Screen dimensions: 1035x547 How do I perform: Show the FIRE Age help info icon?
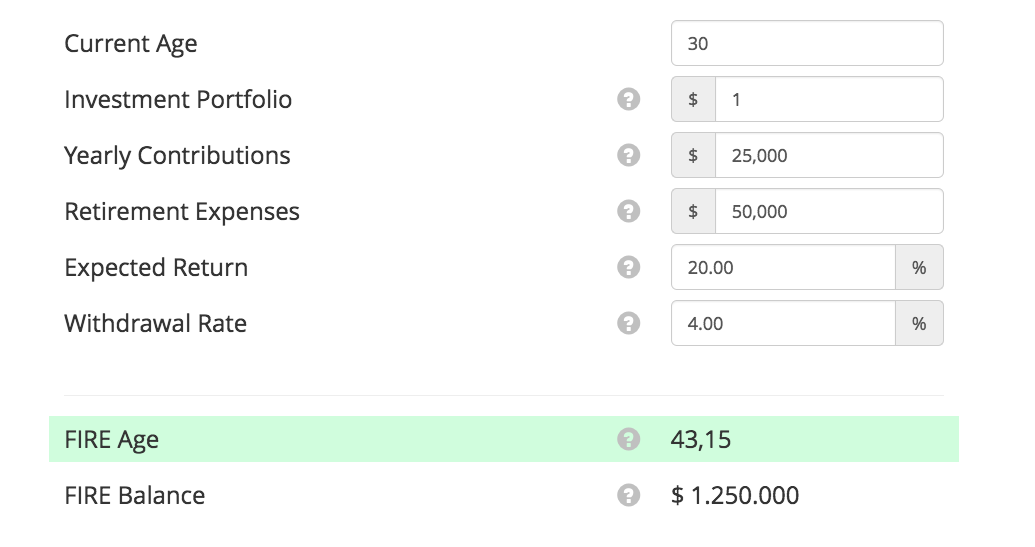point(628,439)
